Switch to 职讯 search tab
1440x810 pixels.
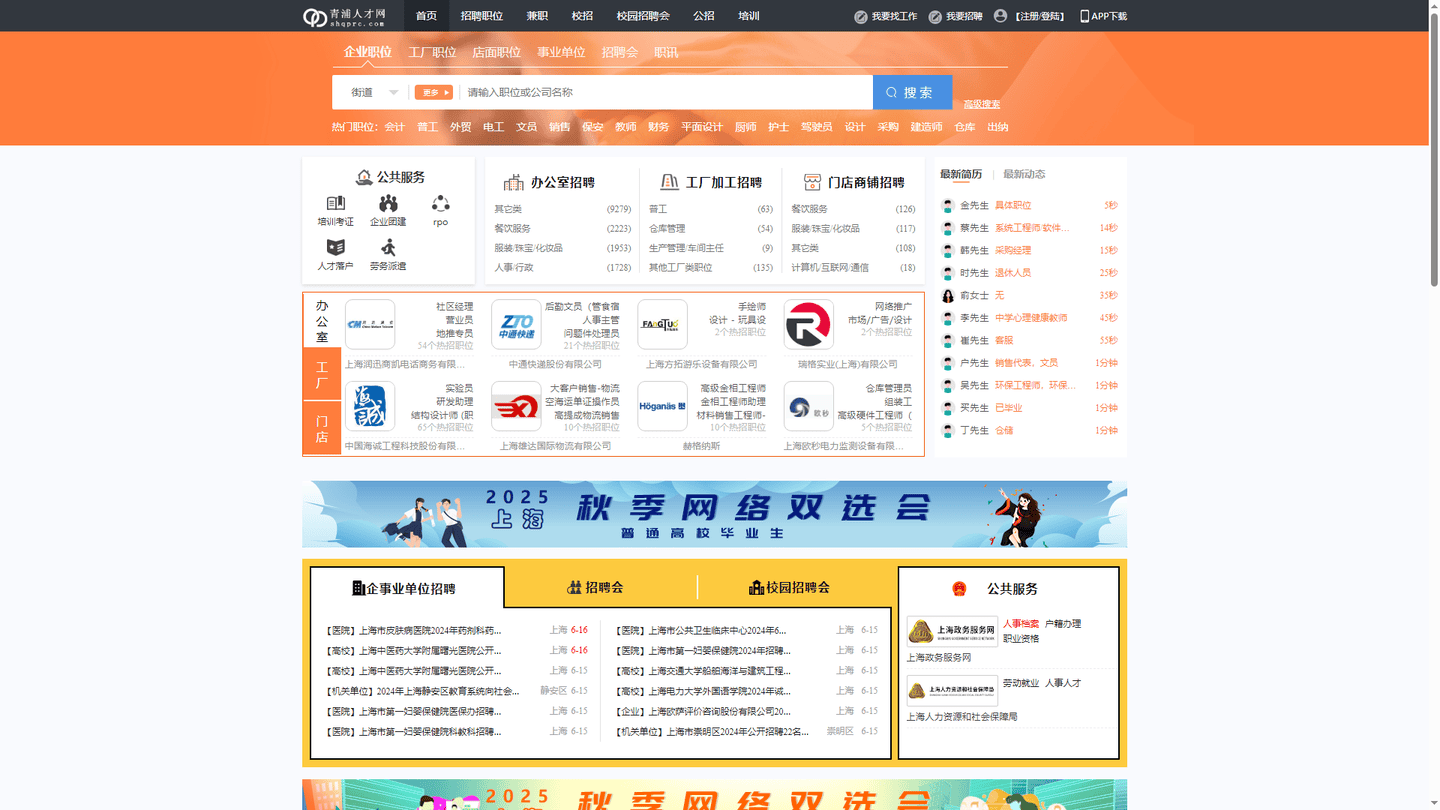pos(666,52)
